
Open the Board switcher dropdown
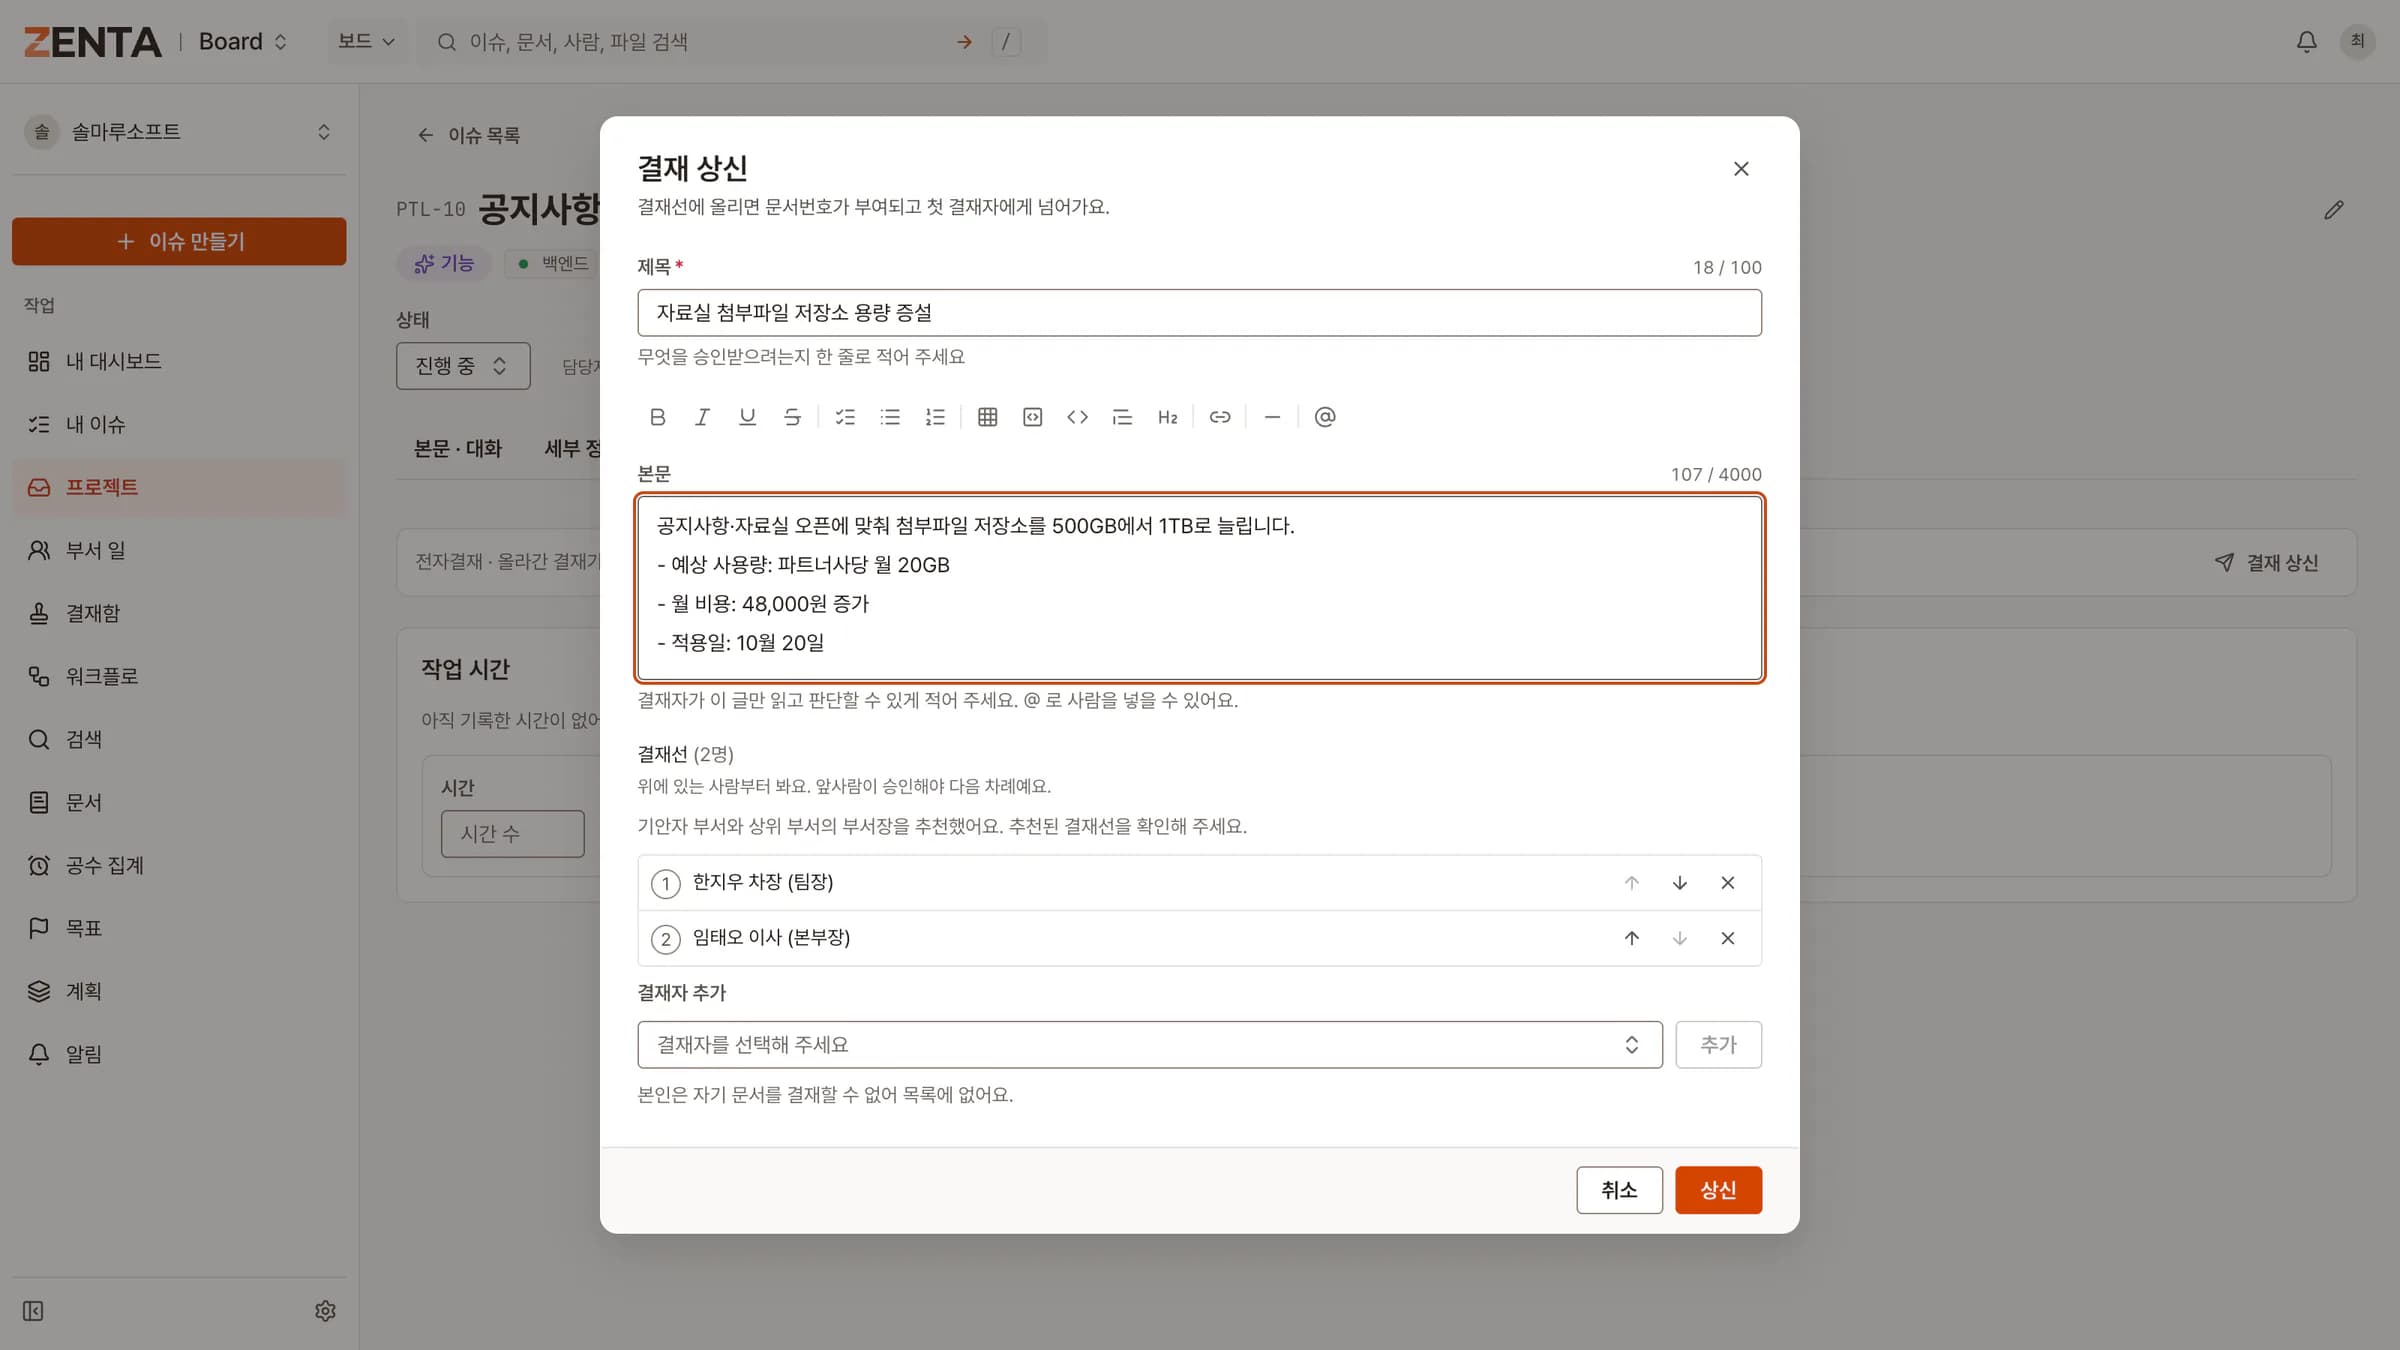coord(243,41)
